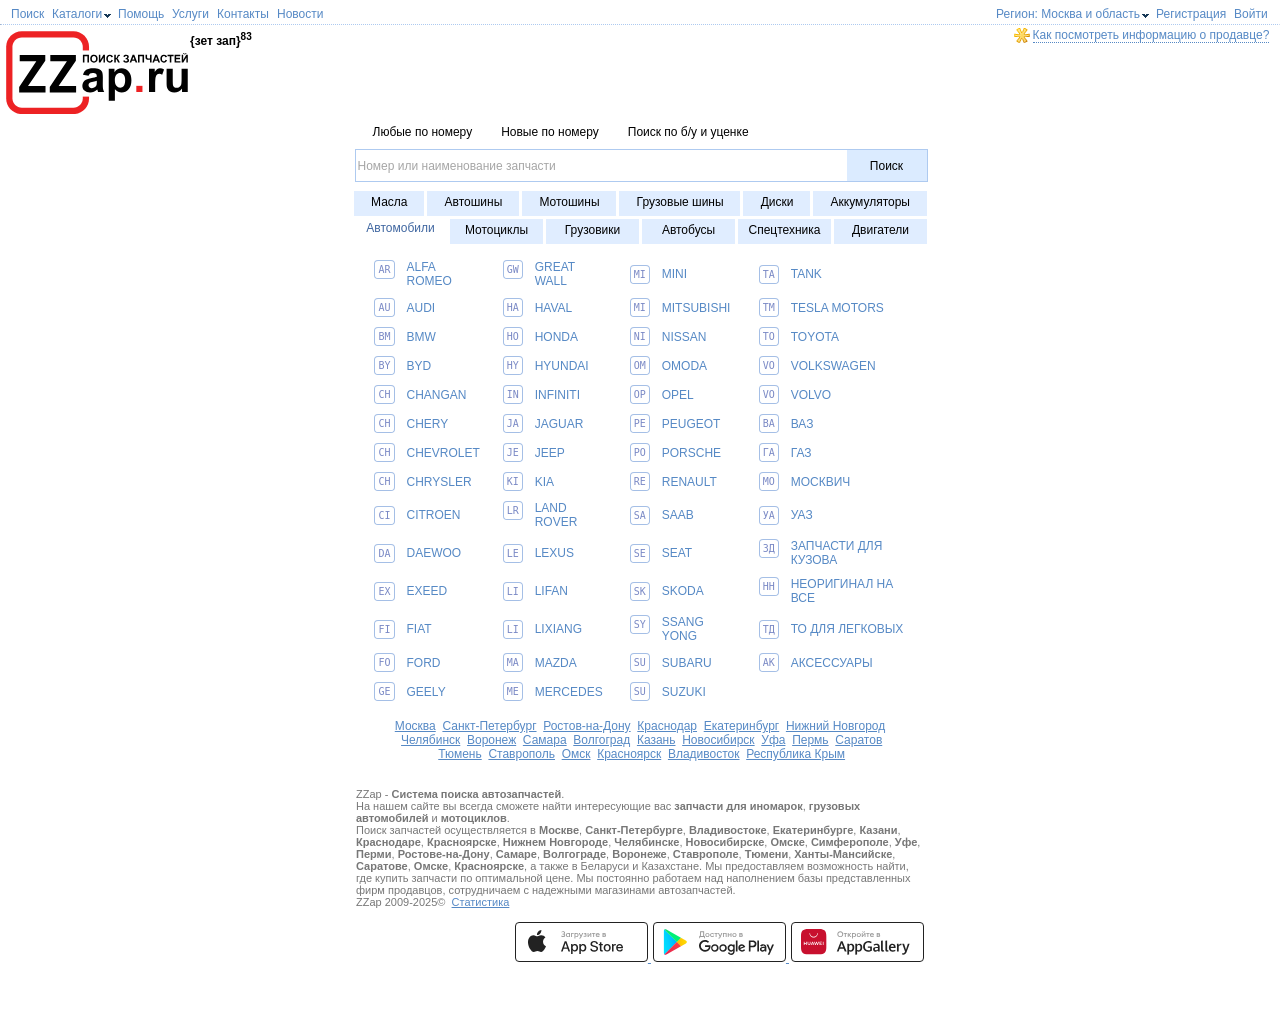The width and height of the screenshot is (1280, 1024).
Task: Click the BM badge icon for BMW
Action: coord(384,337)
